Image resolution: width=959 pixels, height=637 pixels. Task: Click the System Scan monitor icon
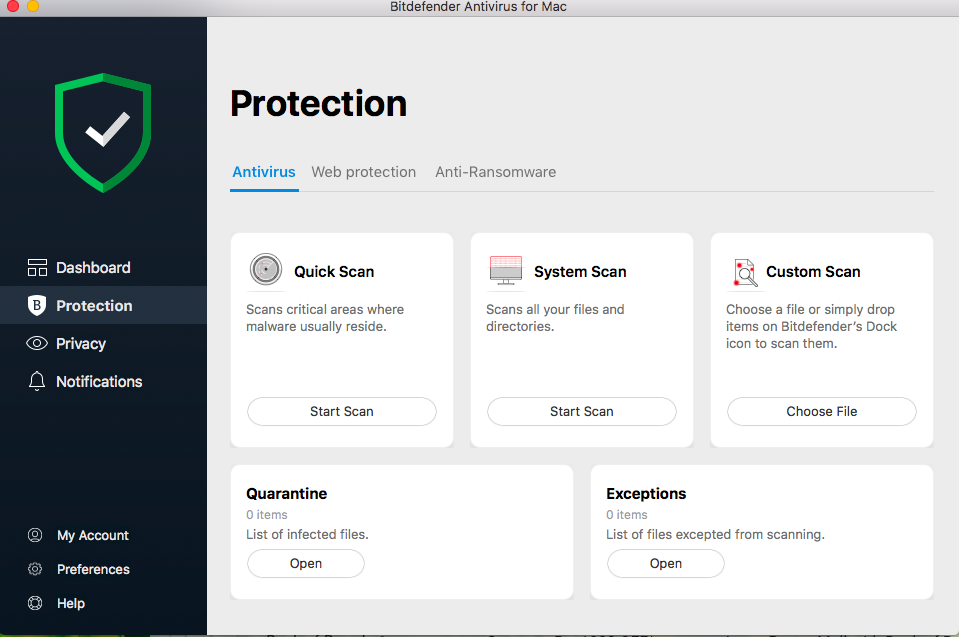(506, 270)
